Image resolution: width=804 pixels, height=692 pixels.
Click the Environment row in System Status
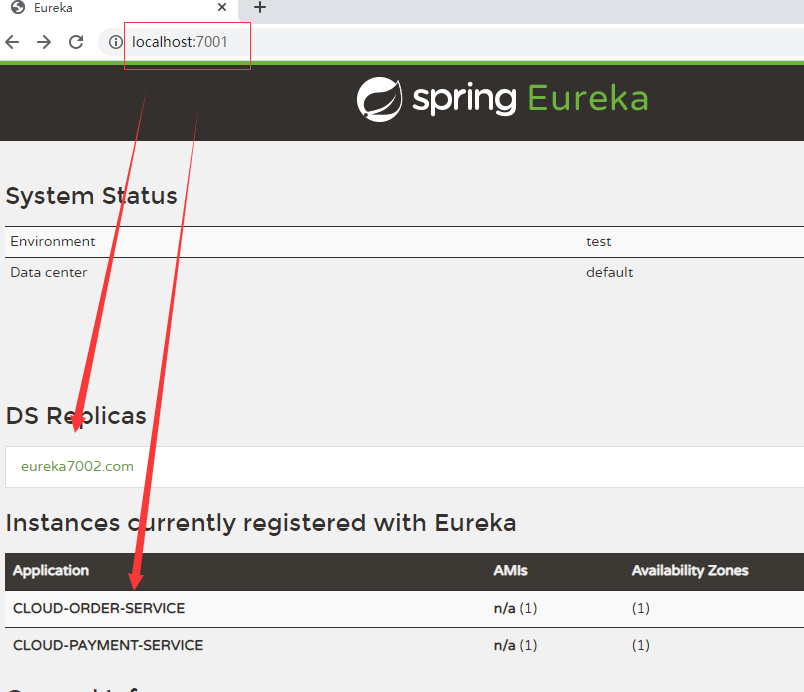tap(53, 241)
